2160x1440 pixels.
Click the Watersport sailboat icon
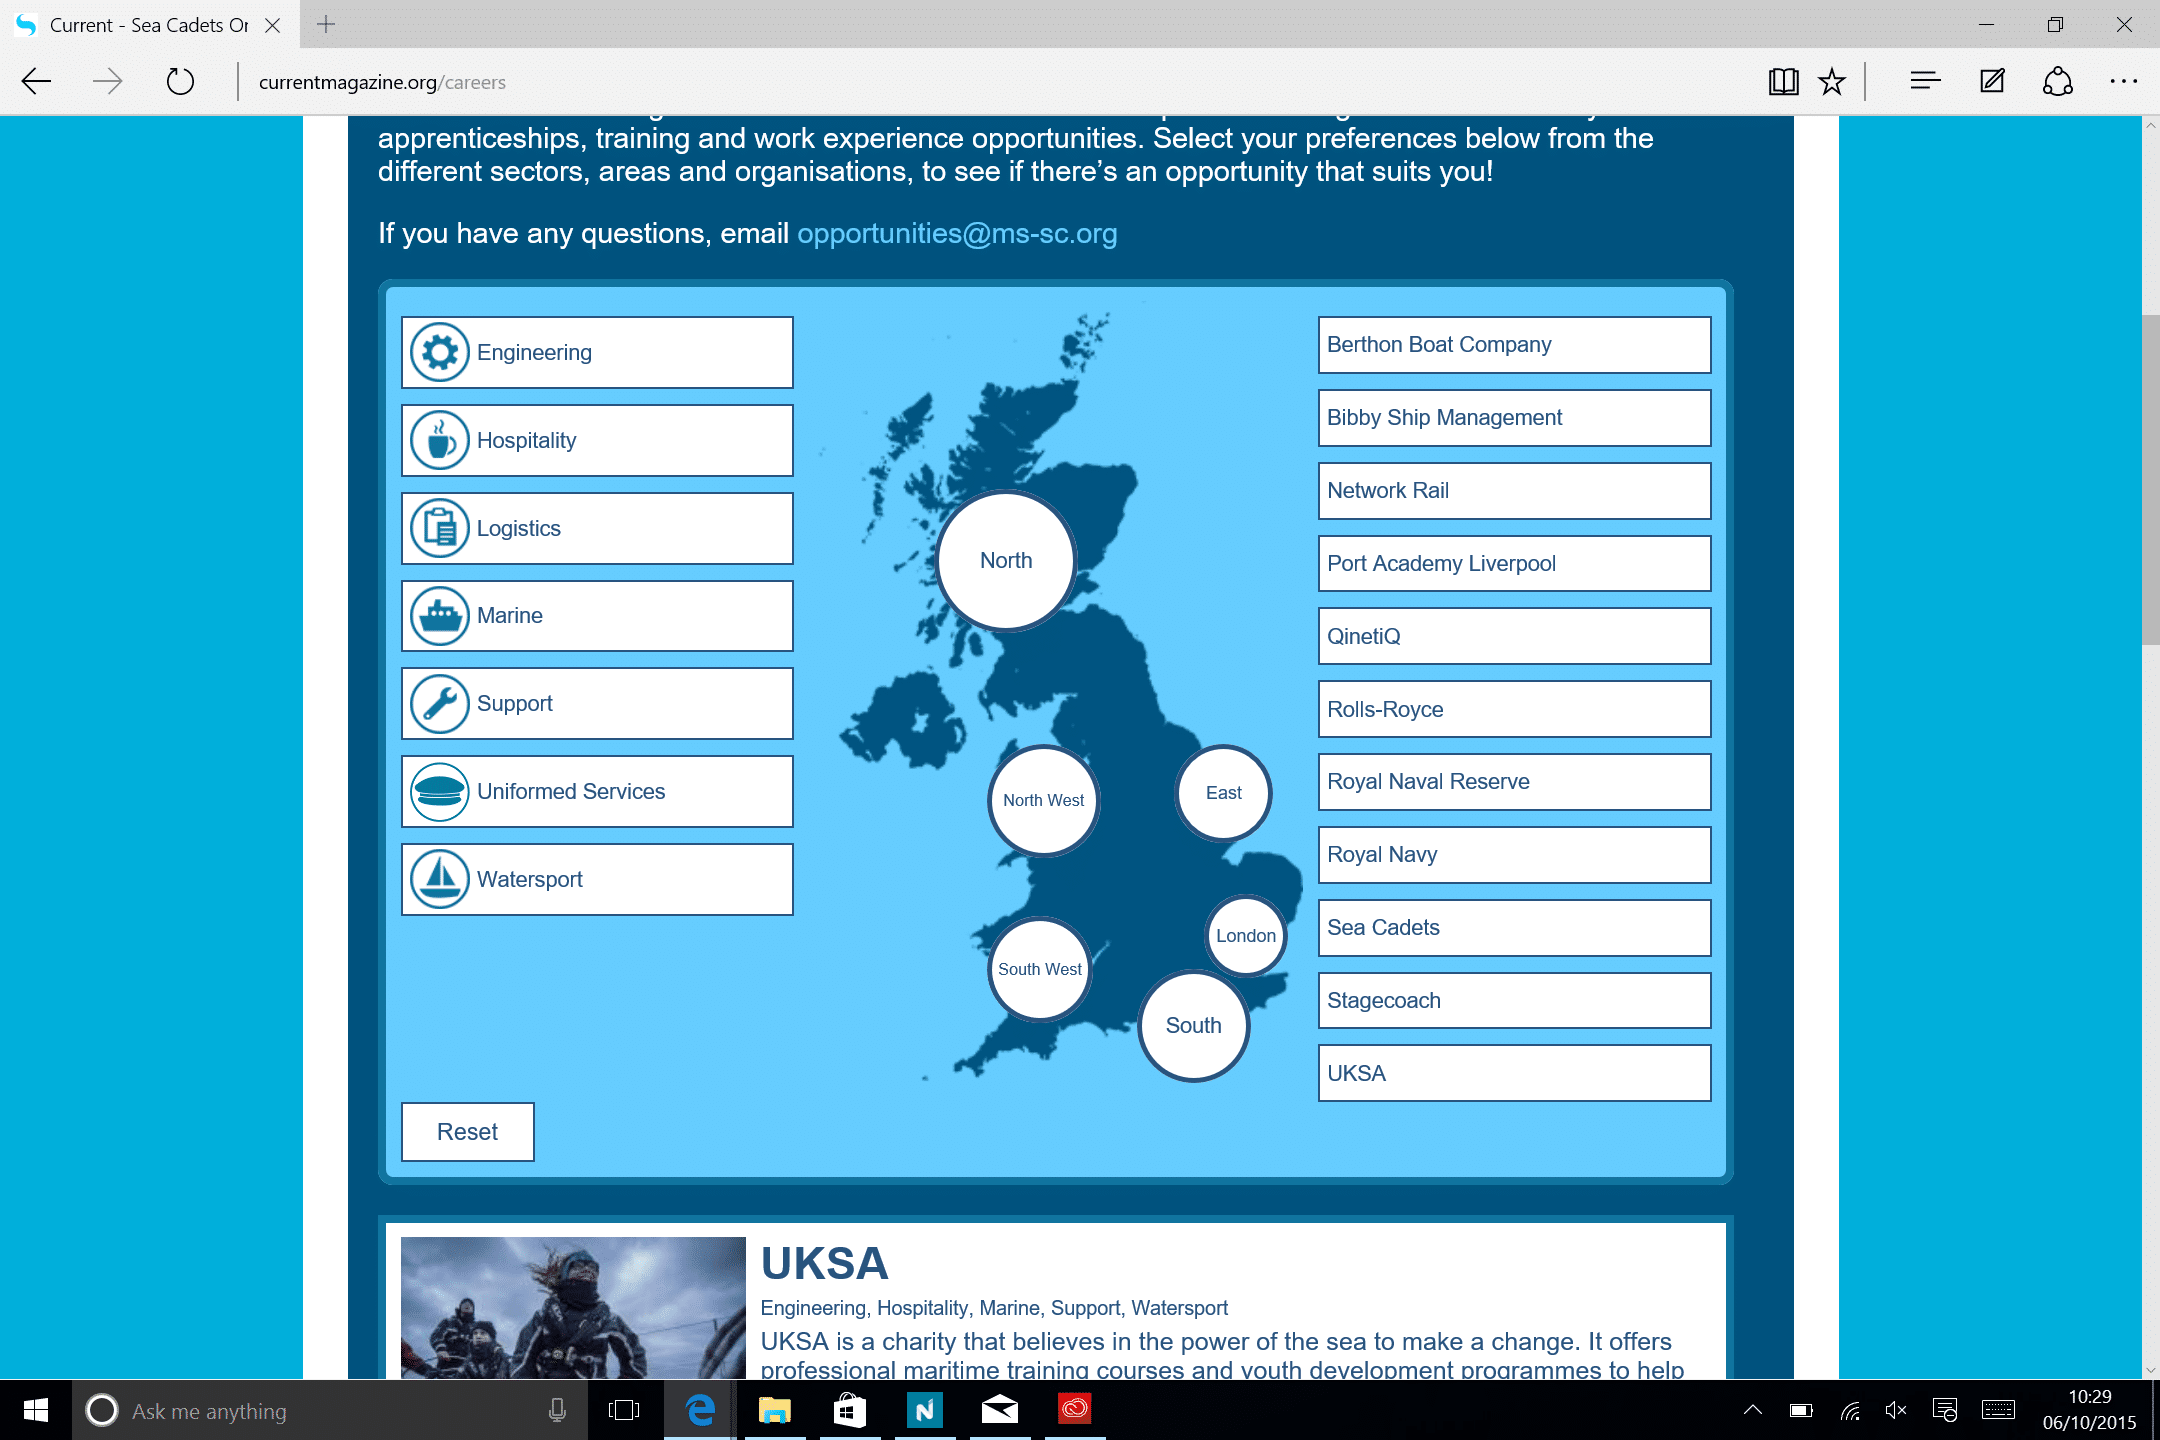[x=438, y=879]
